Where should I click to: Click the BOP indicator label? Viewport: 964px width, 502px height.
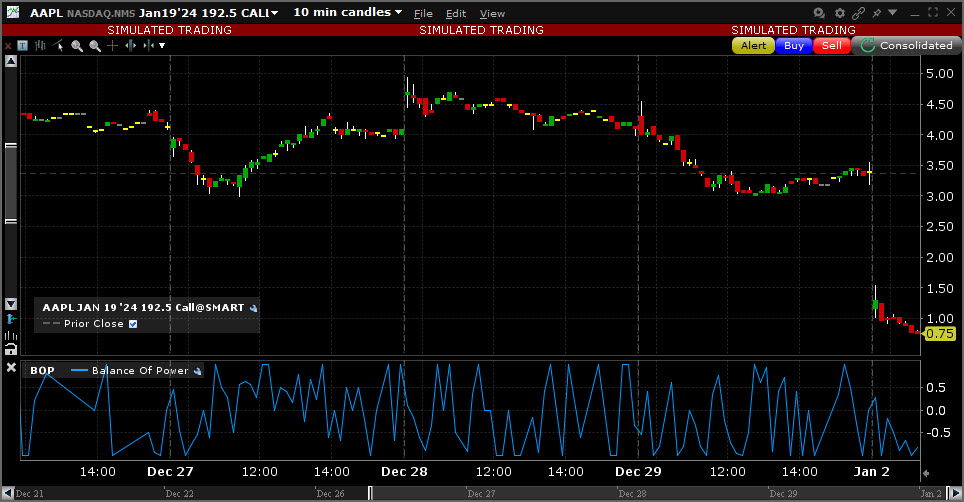42,371
